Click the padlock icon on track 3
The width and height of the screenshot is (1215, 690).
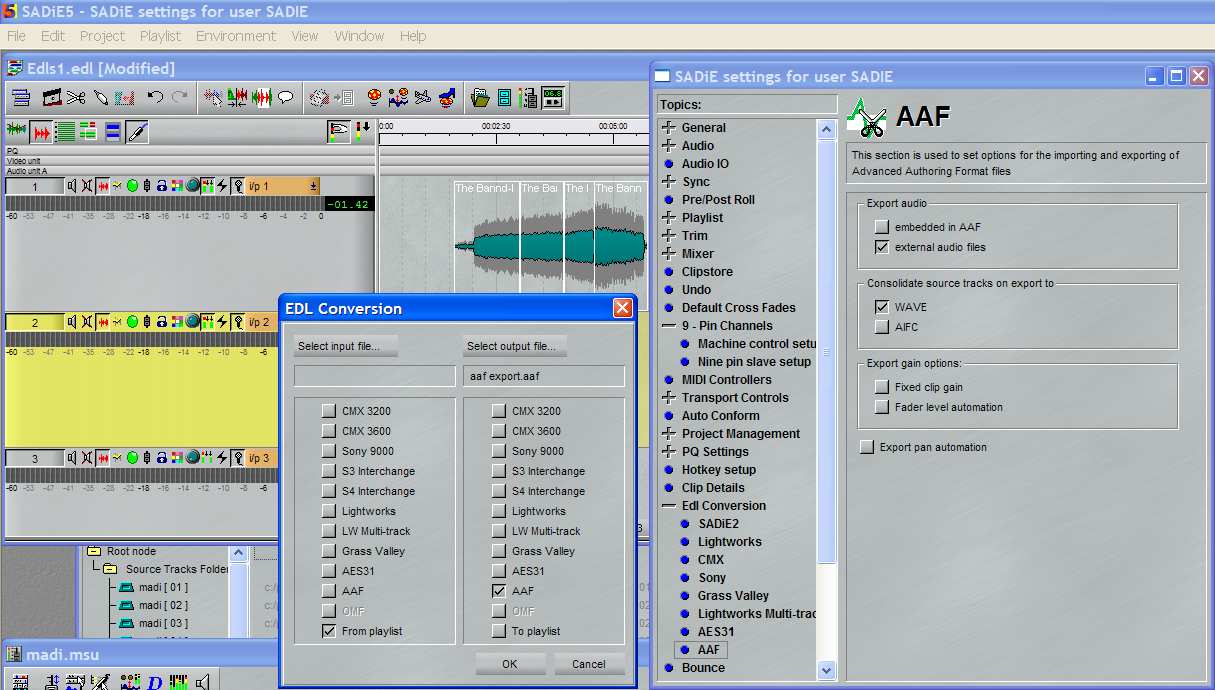point(161,458)
